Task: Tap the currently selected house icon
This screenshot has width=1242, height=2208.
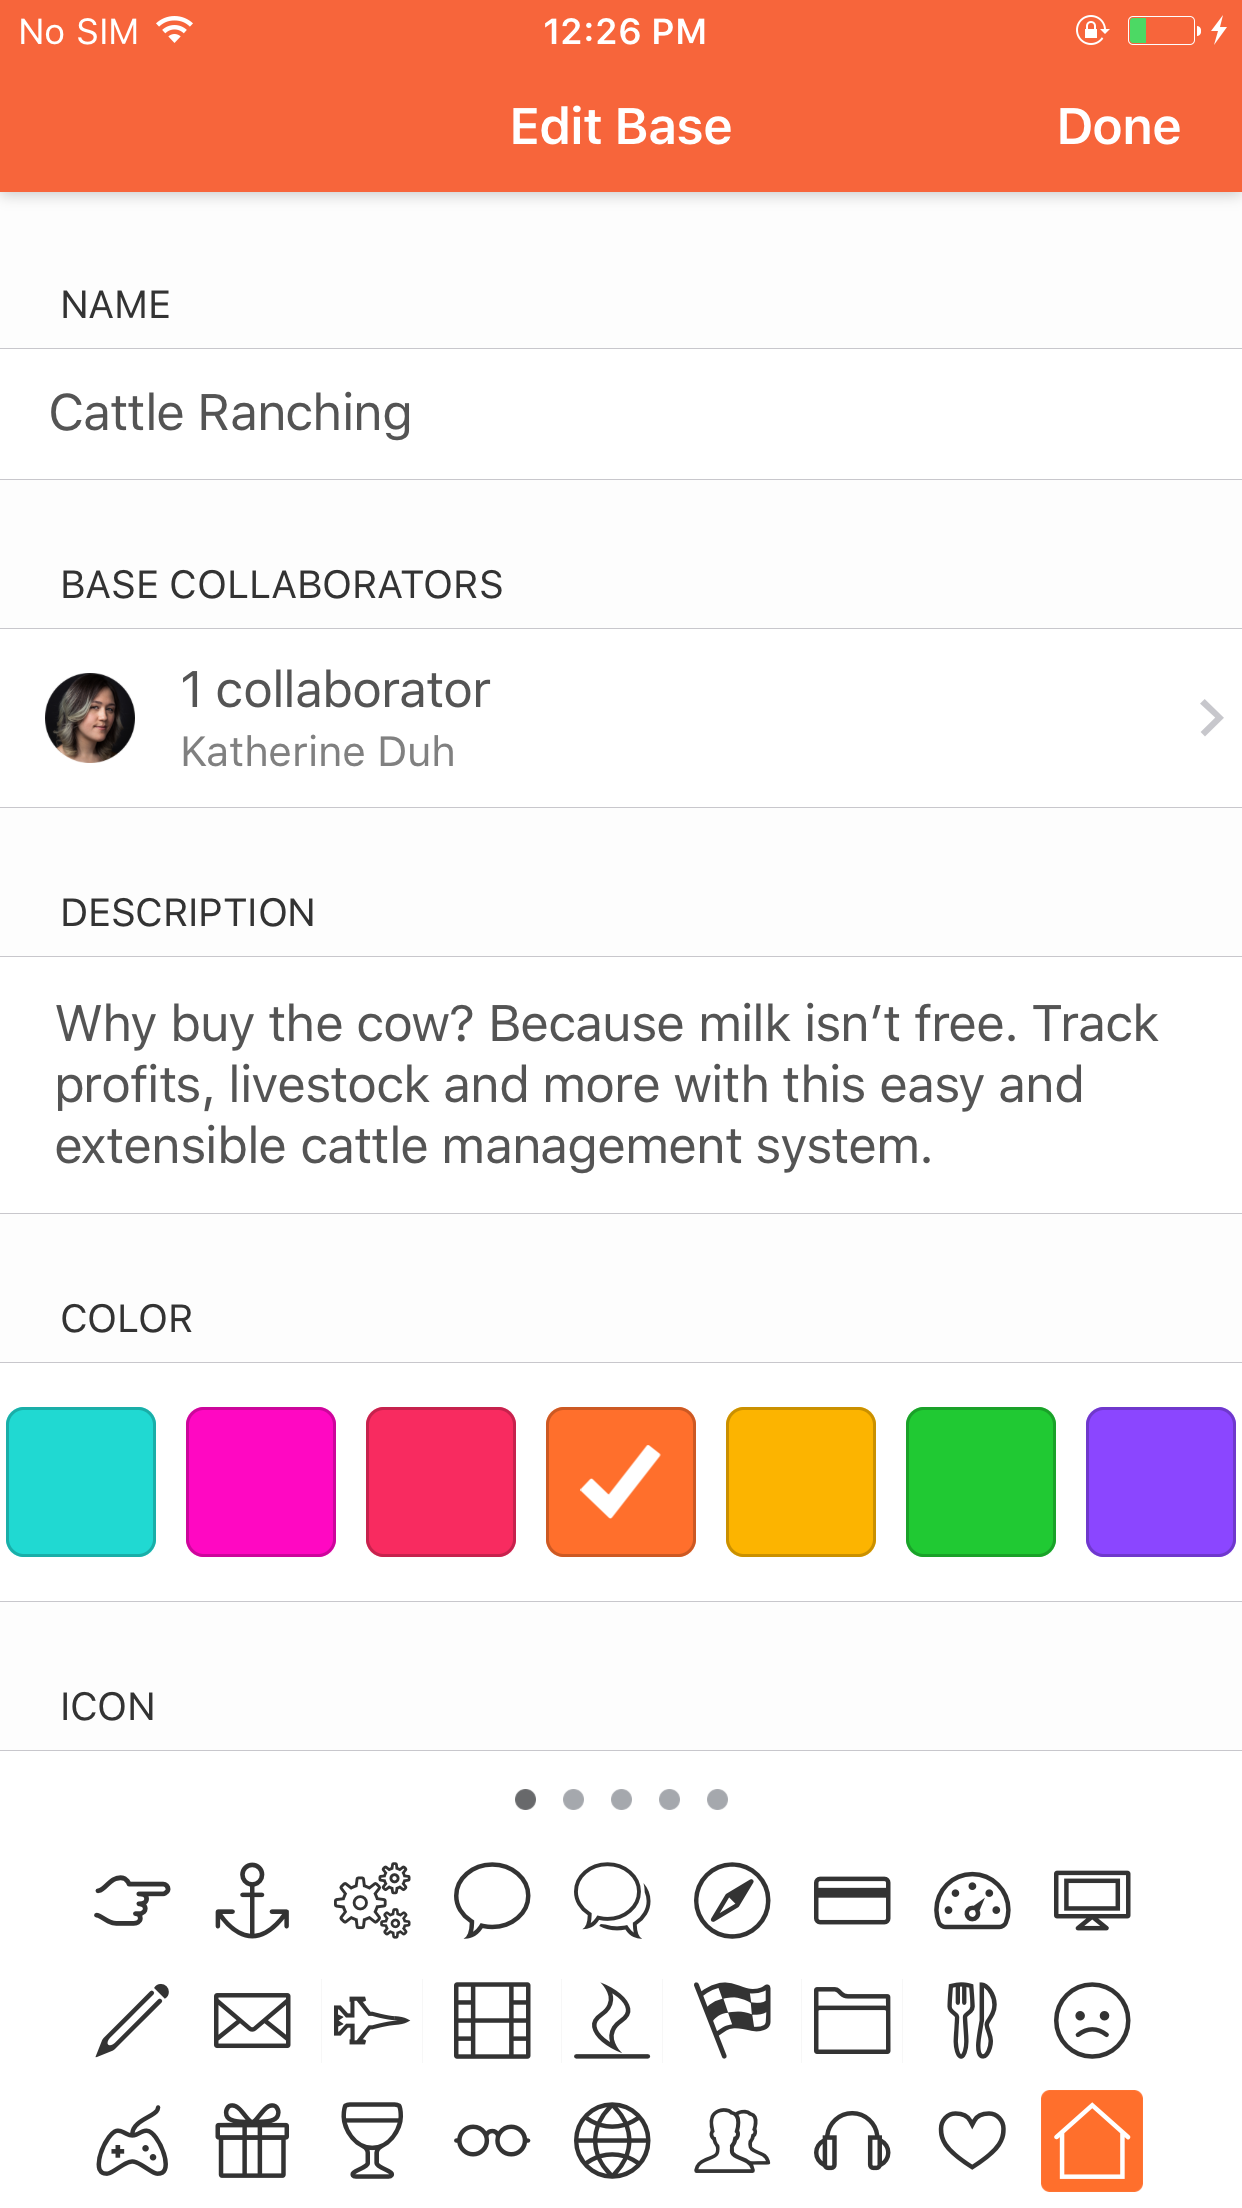Action: point(1091,2139)
